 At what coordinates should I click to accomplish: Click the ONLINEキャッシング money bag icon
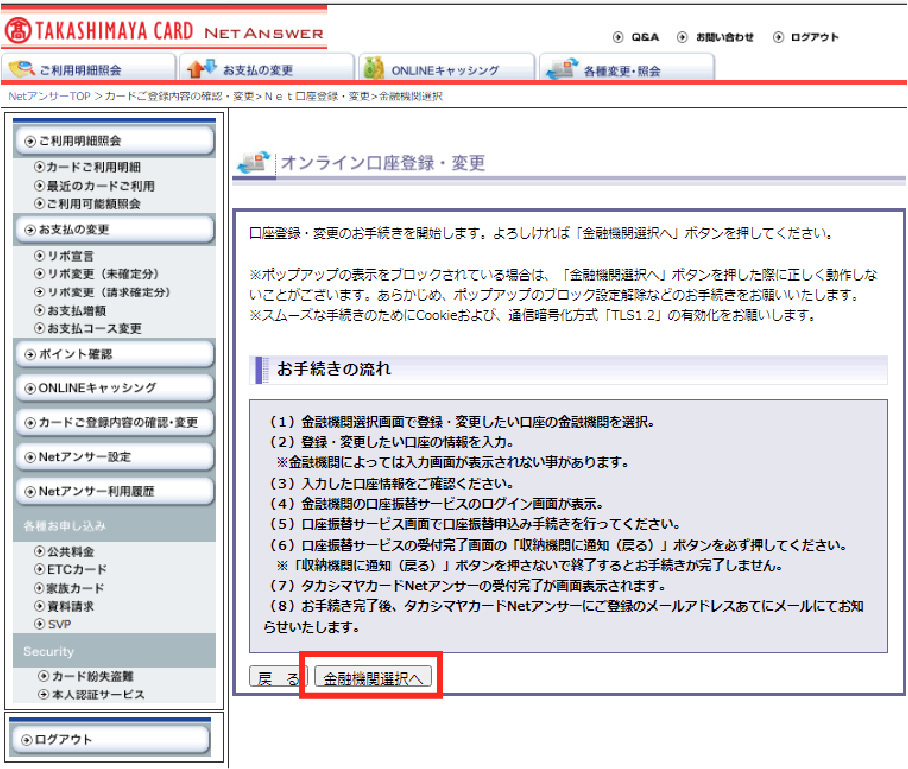374,69
